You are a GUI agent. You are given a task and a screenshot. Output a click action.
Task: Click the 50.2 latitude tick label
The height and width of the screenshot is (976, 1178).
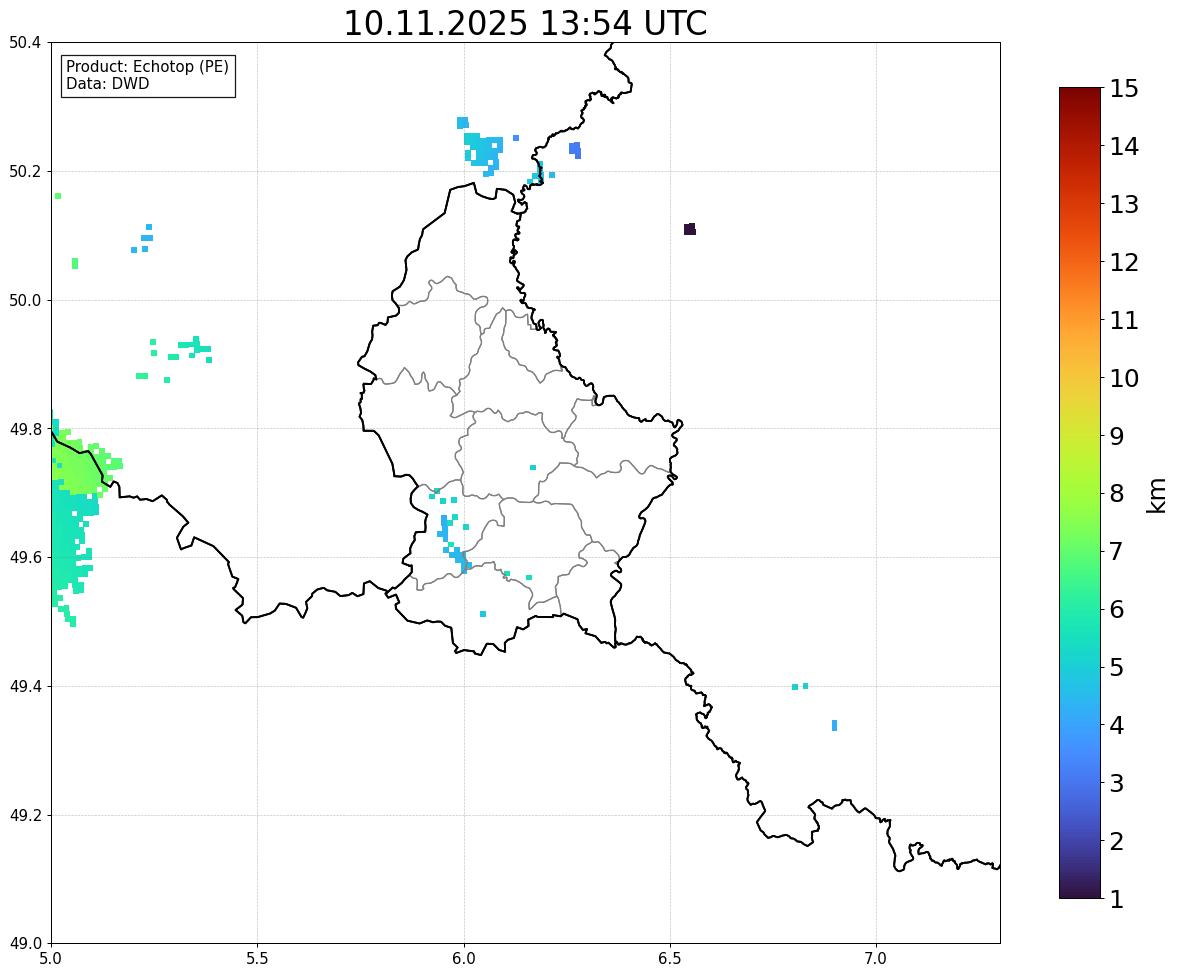point(25,171)
